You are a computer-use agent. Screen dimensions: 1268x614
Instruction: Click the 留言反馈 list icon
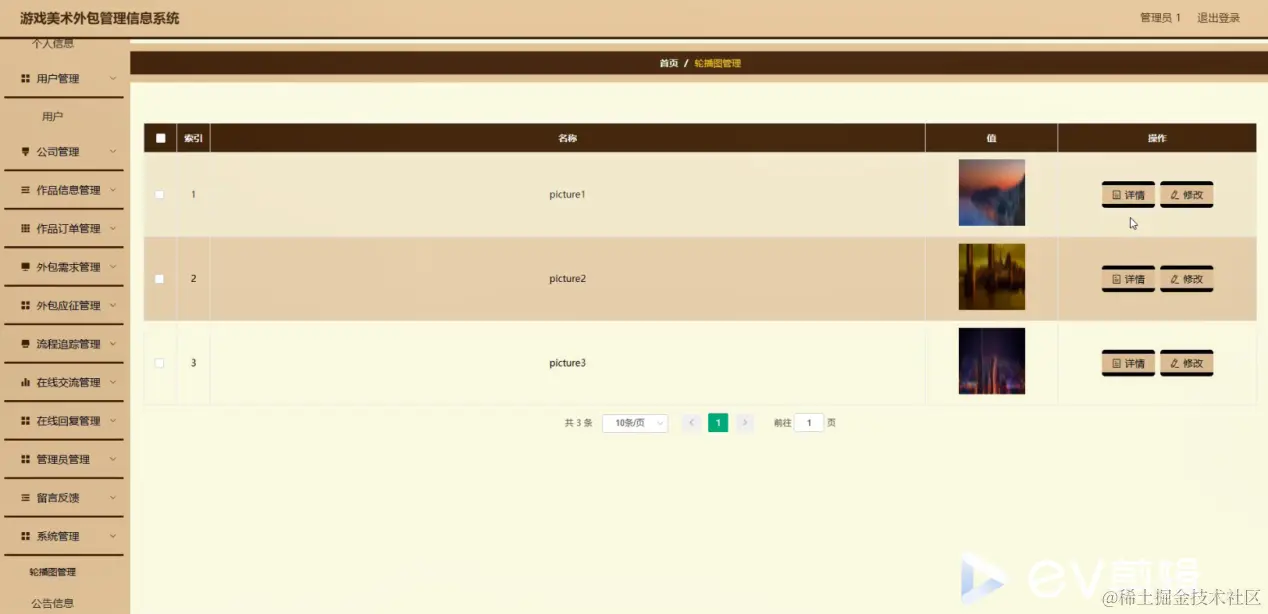click(26, 498)
